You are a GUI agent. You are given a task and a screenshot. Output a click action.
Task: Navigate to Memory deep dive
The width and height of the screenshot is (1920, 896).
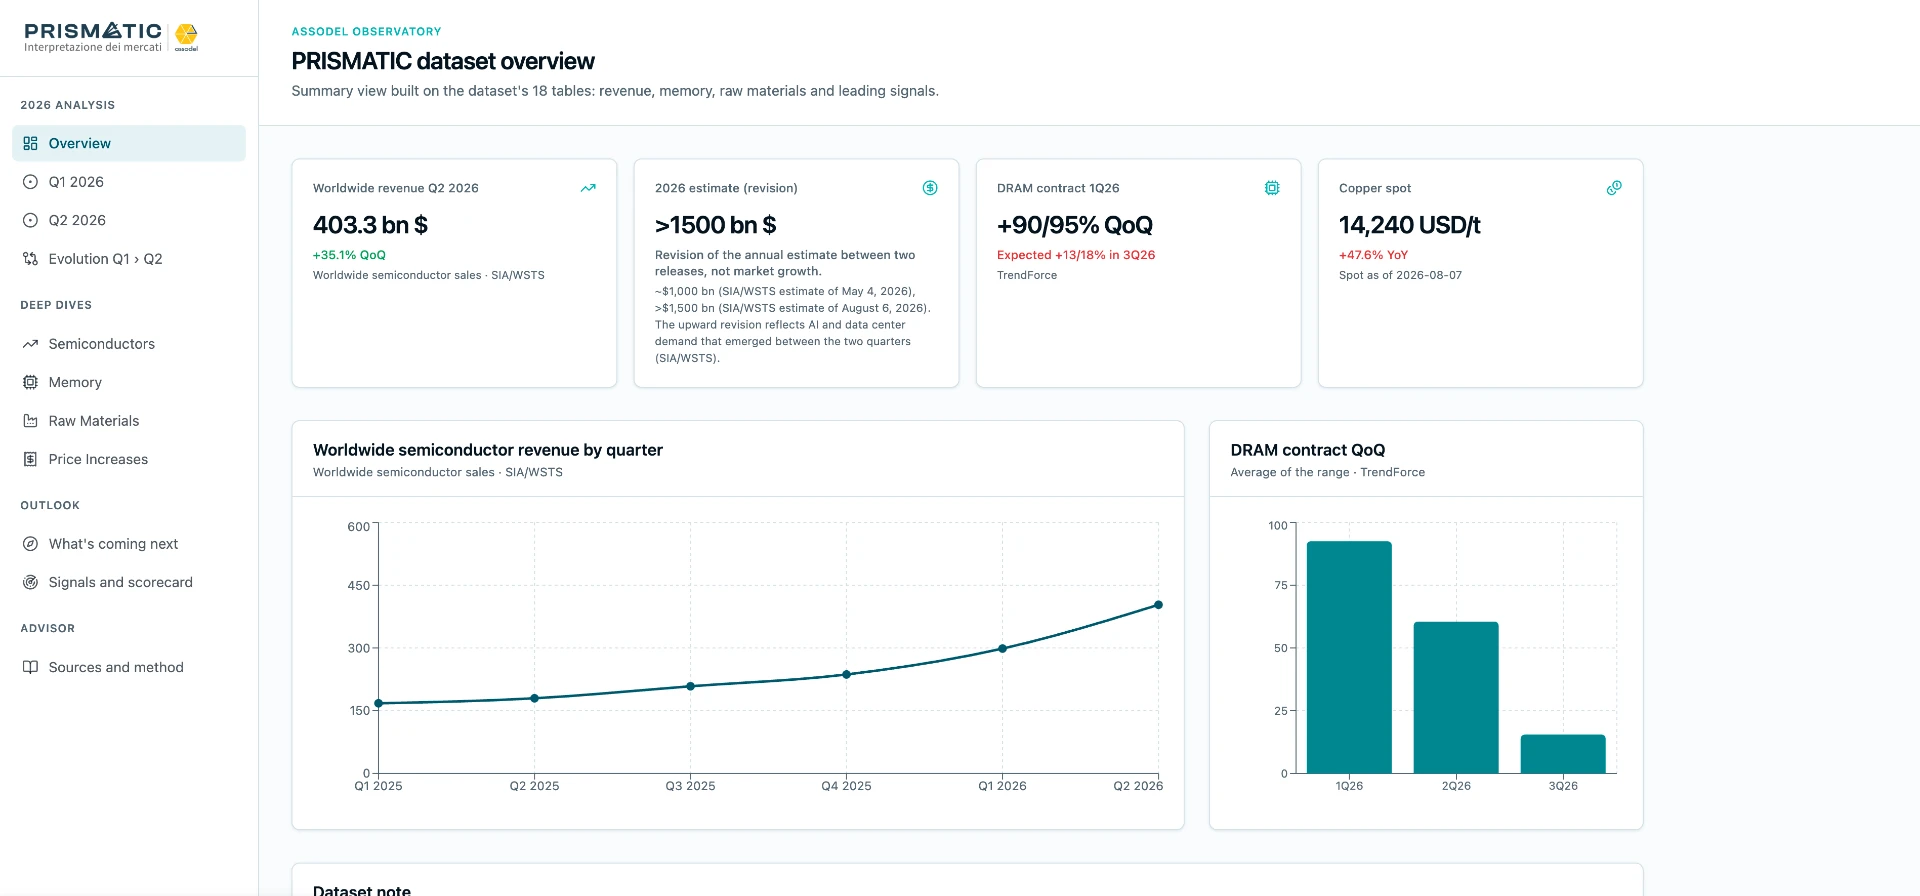coord(129,382)
